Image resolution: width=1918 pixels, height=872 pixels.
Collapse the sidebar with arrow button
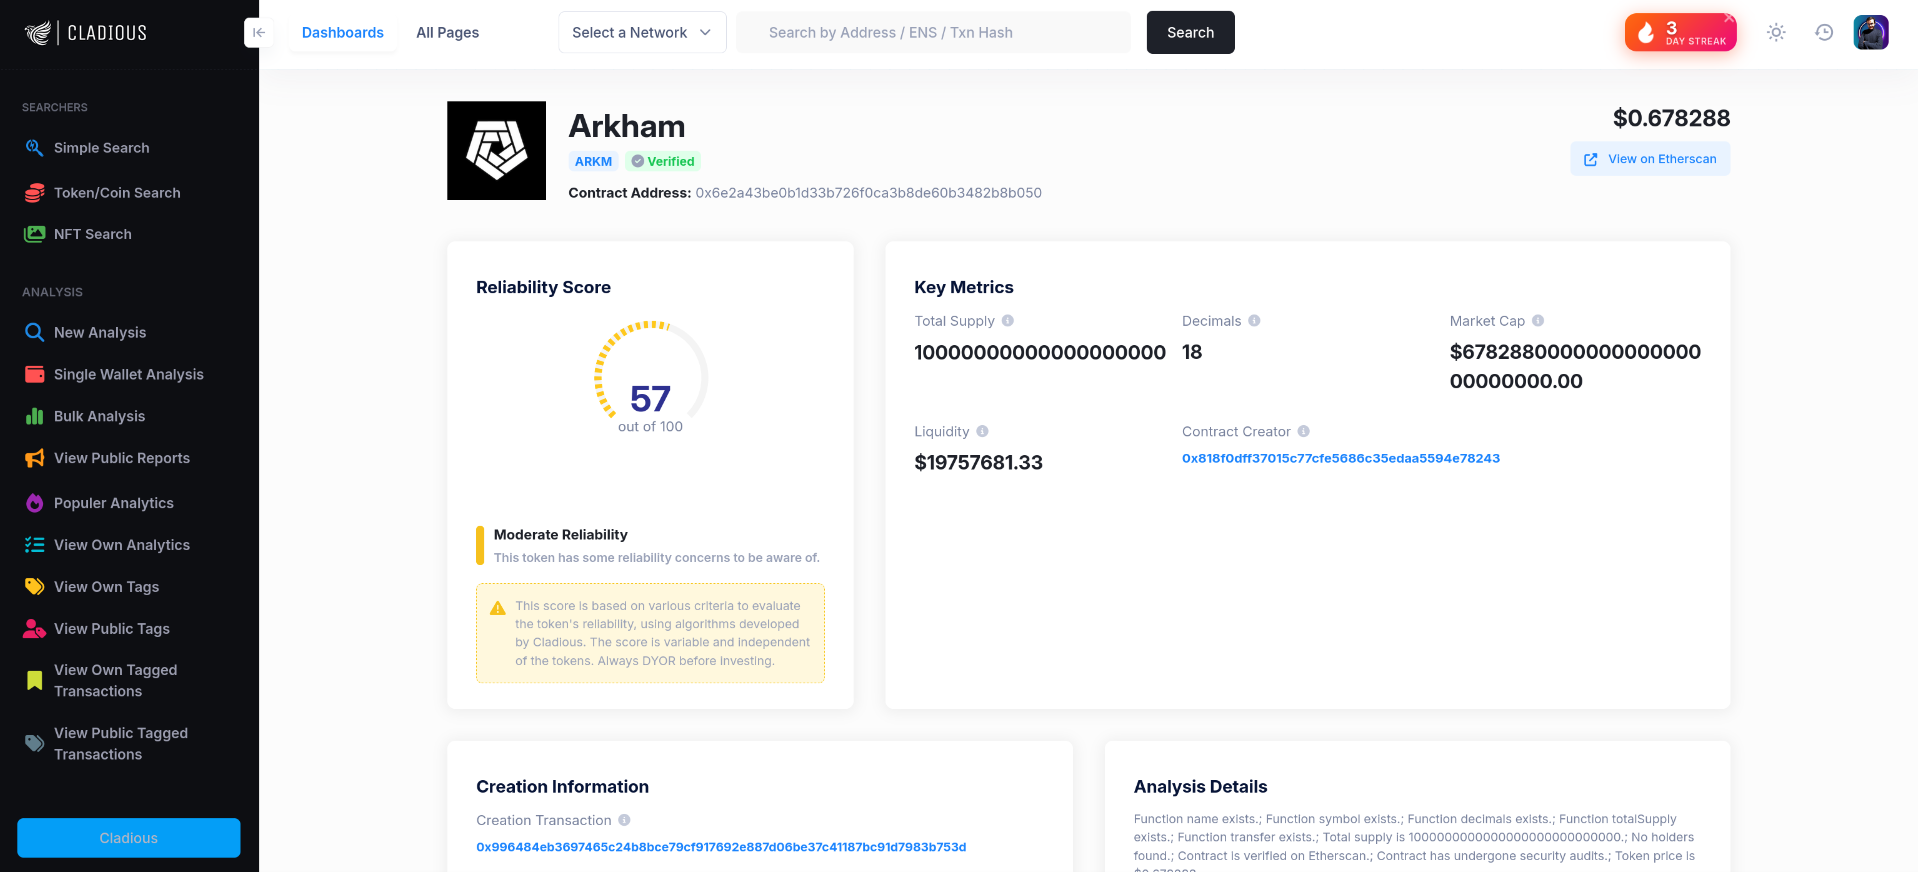259,33
